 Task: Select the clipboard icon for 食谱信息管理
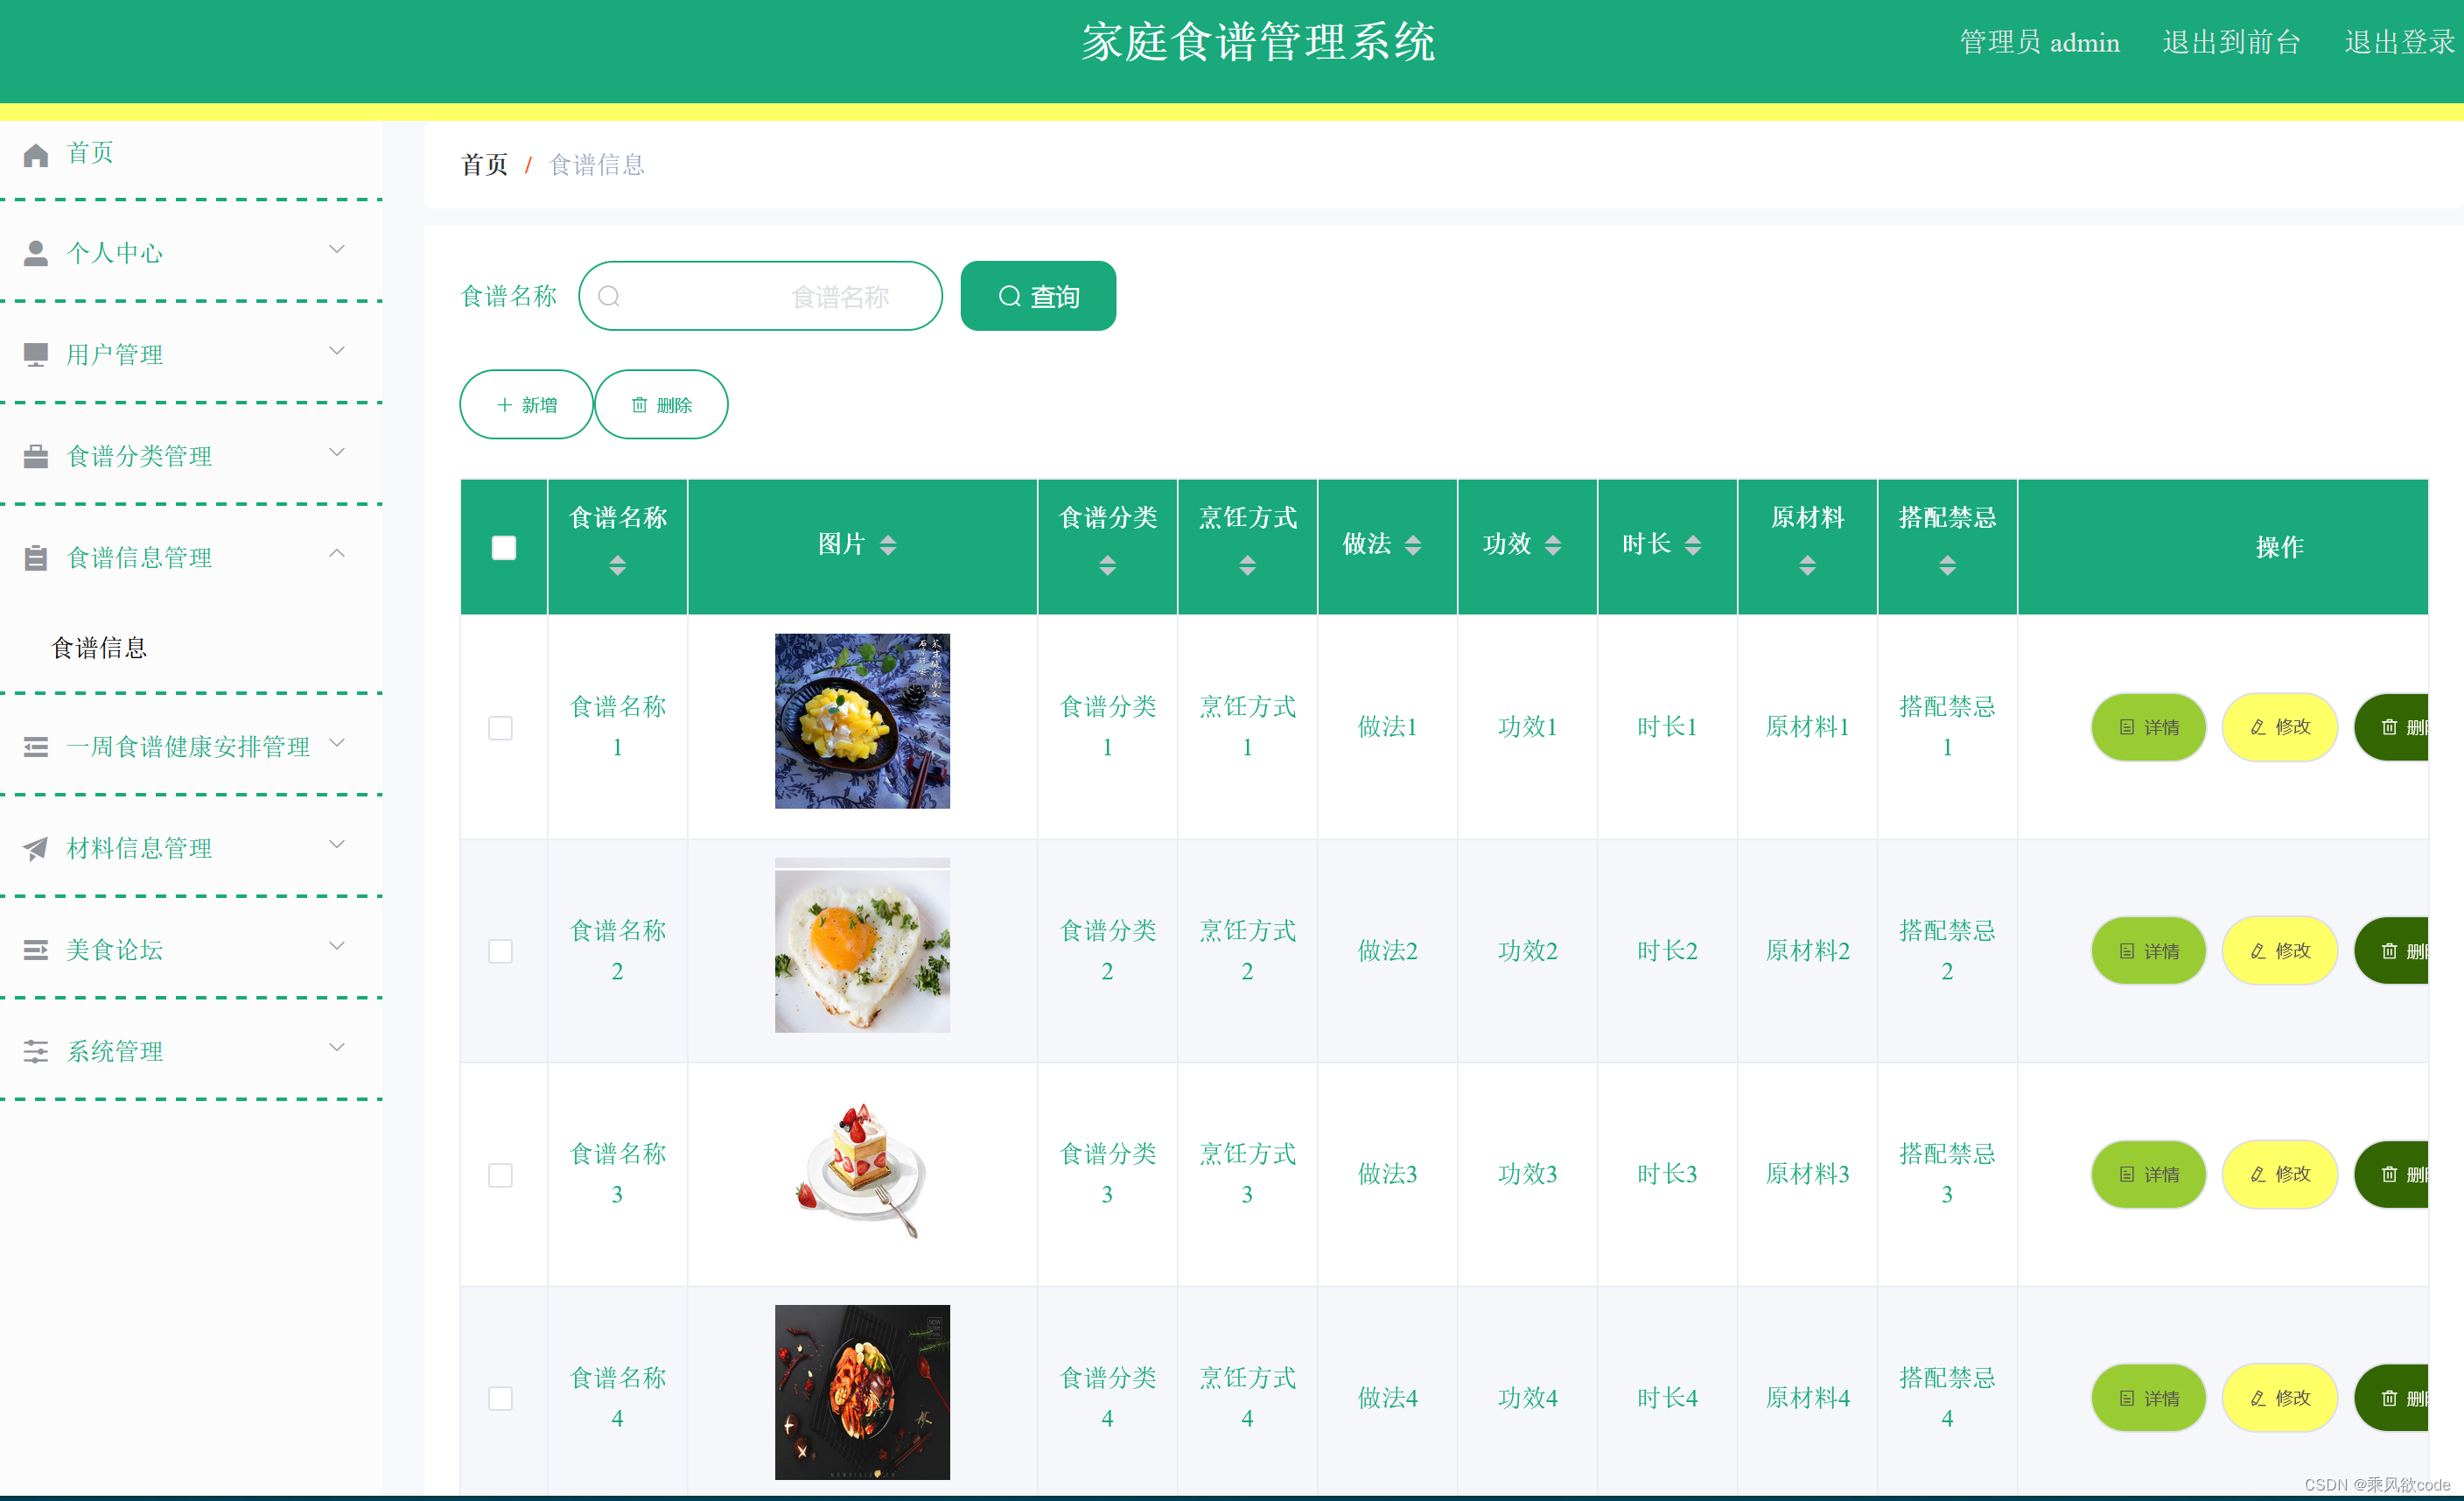pyautogui.click(x=36, y=557)
